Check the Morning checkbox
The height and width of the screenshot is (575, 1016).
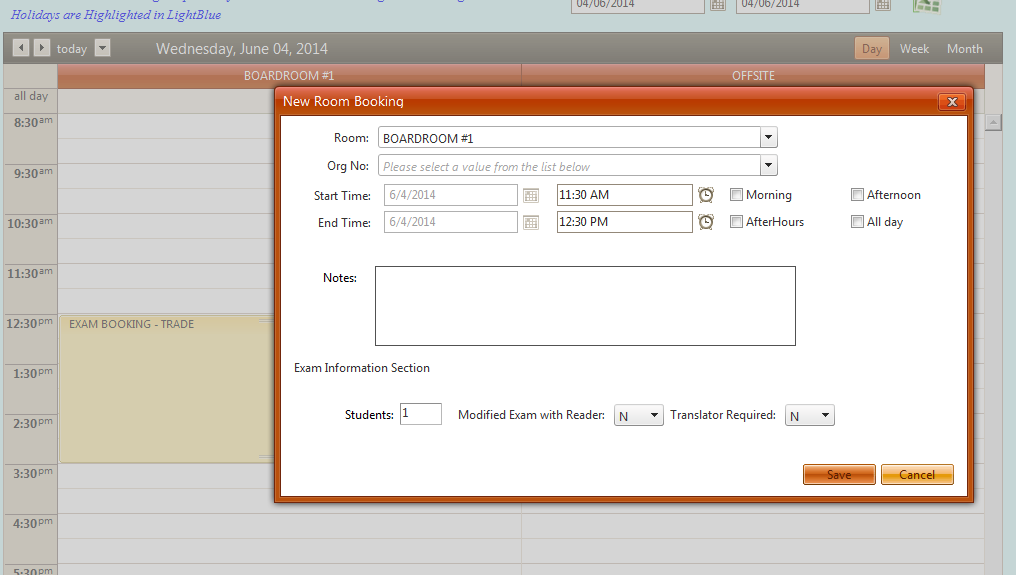pyautogui.click(x=736, y=194)
